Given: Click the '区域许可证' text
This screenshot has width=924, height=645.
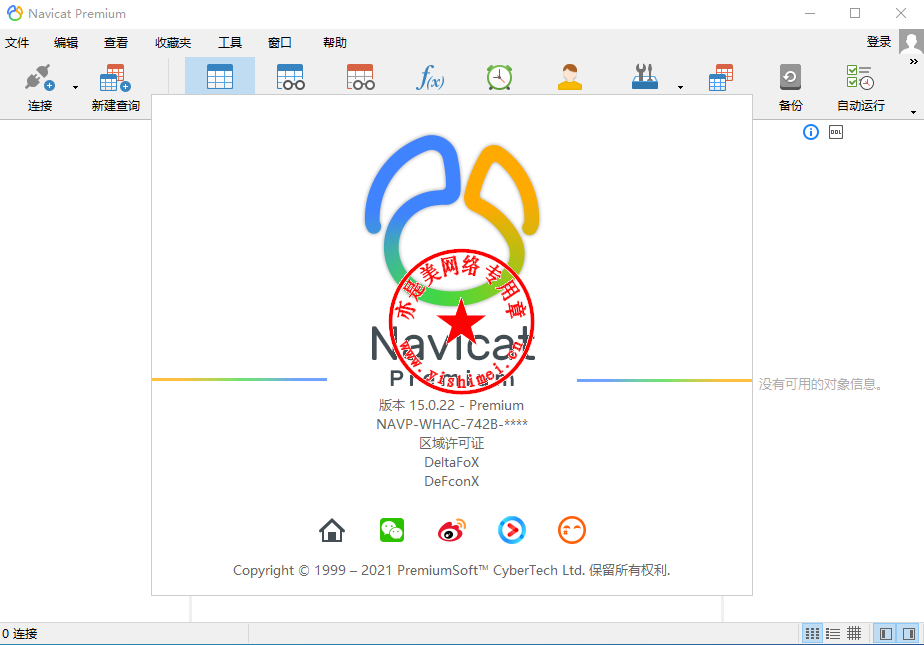Looking at the screenshot, I should (451, 443).
